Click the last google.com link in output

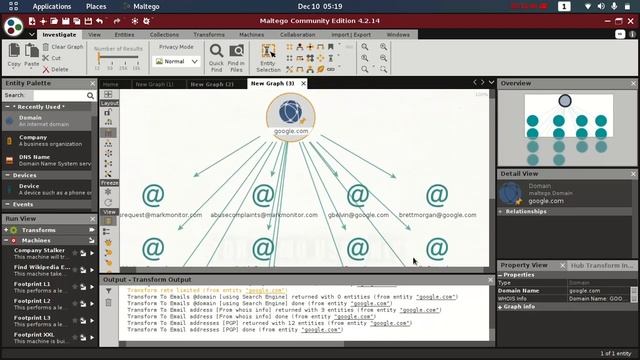[321, 330]
